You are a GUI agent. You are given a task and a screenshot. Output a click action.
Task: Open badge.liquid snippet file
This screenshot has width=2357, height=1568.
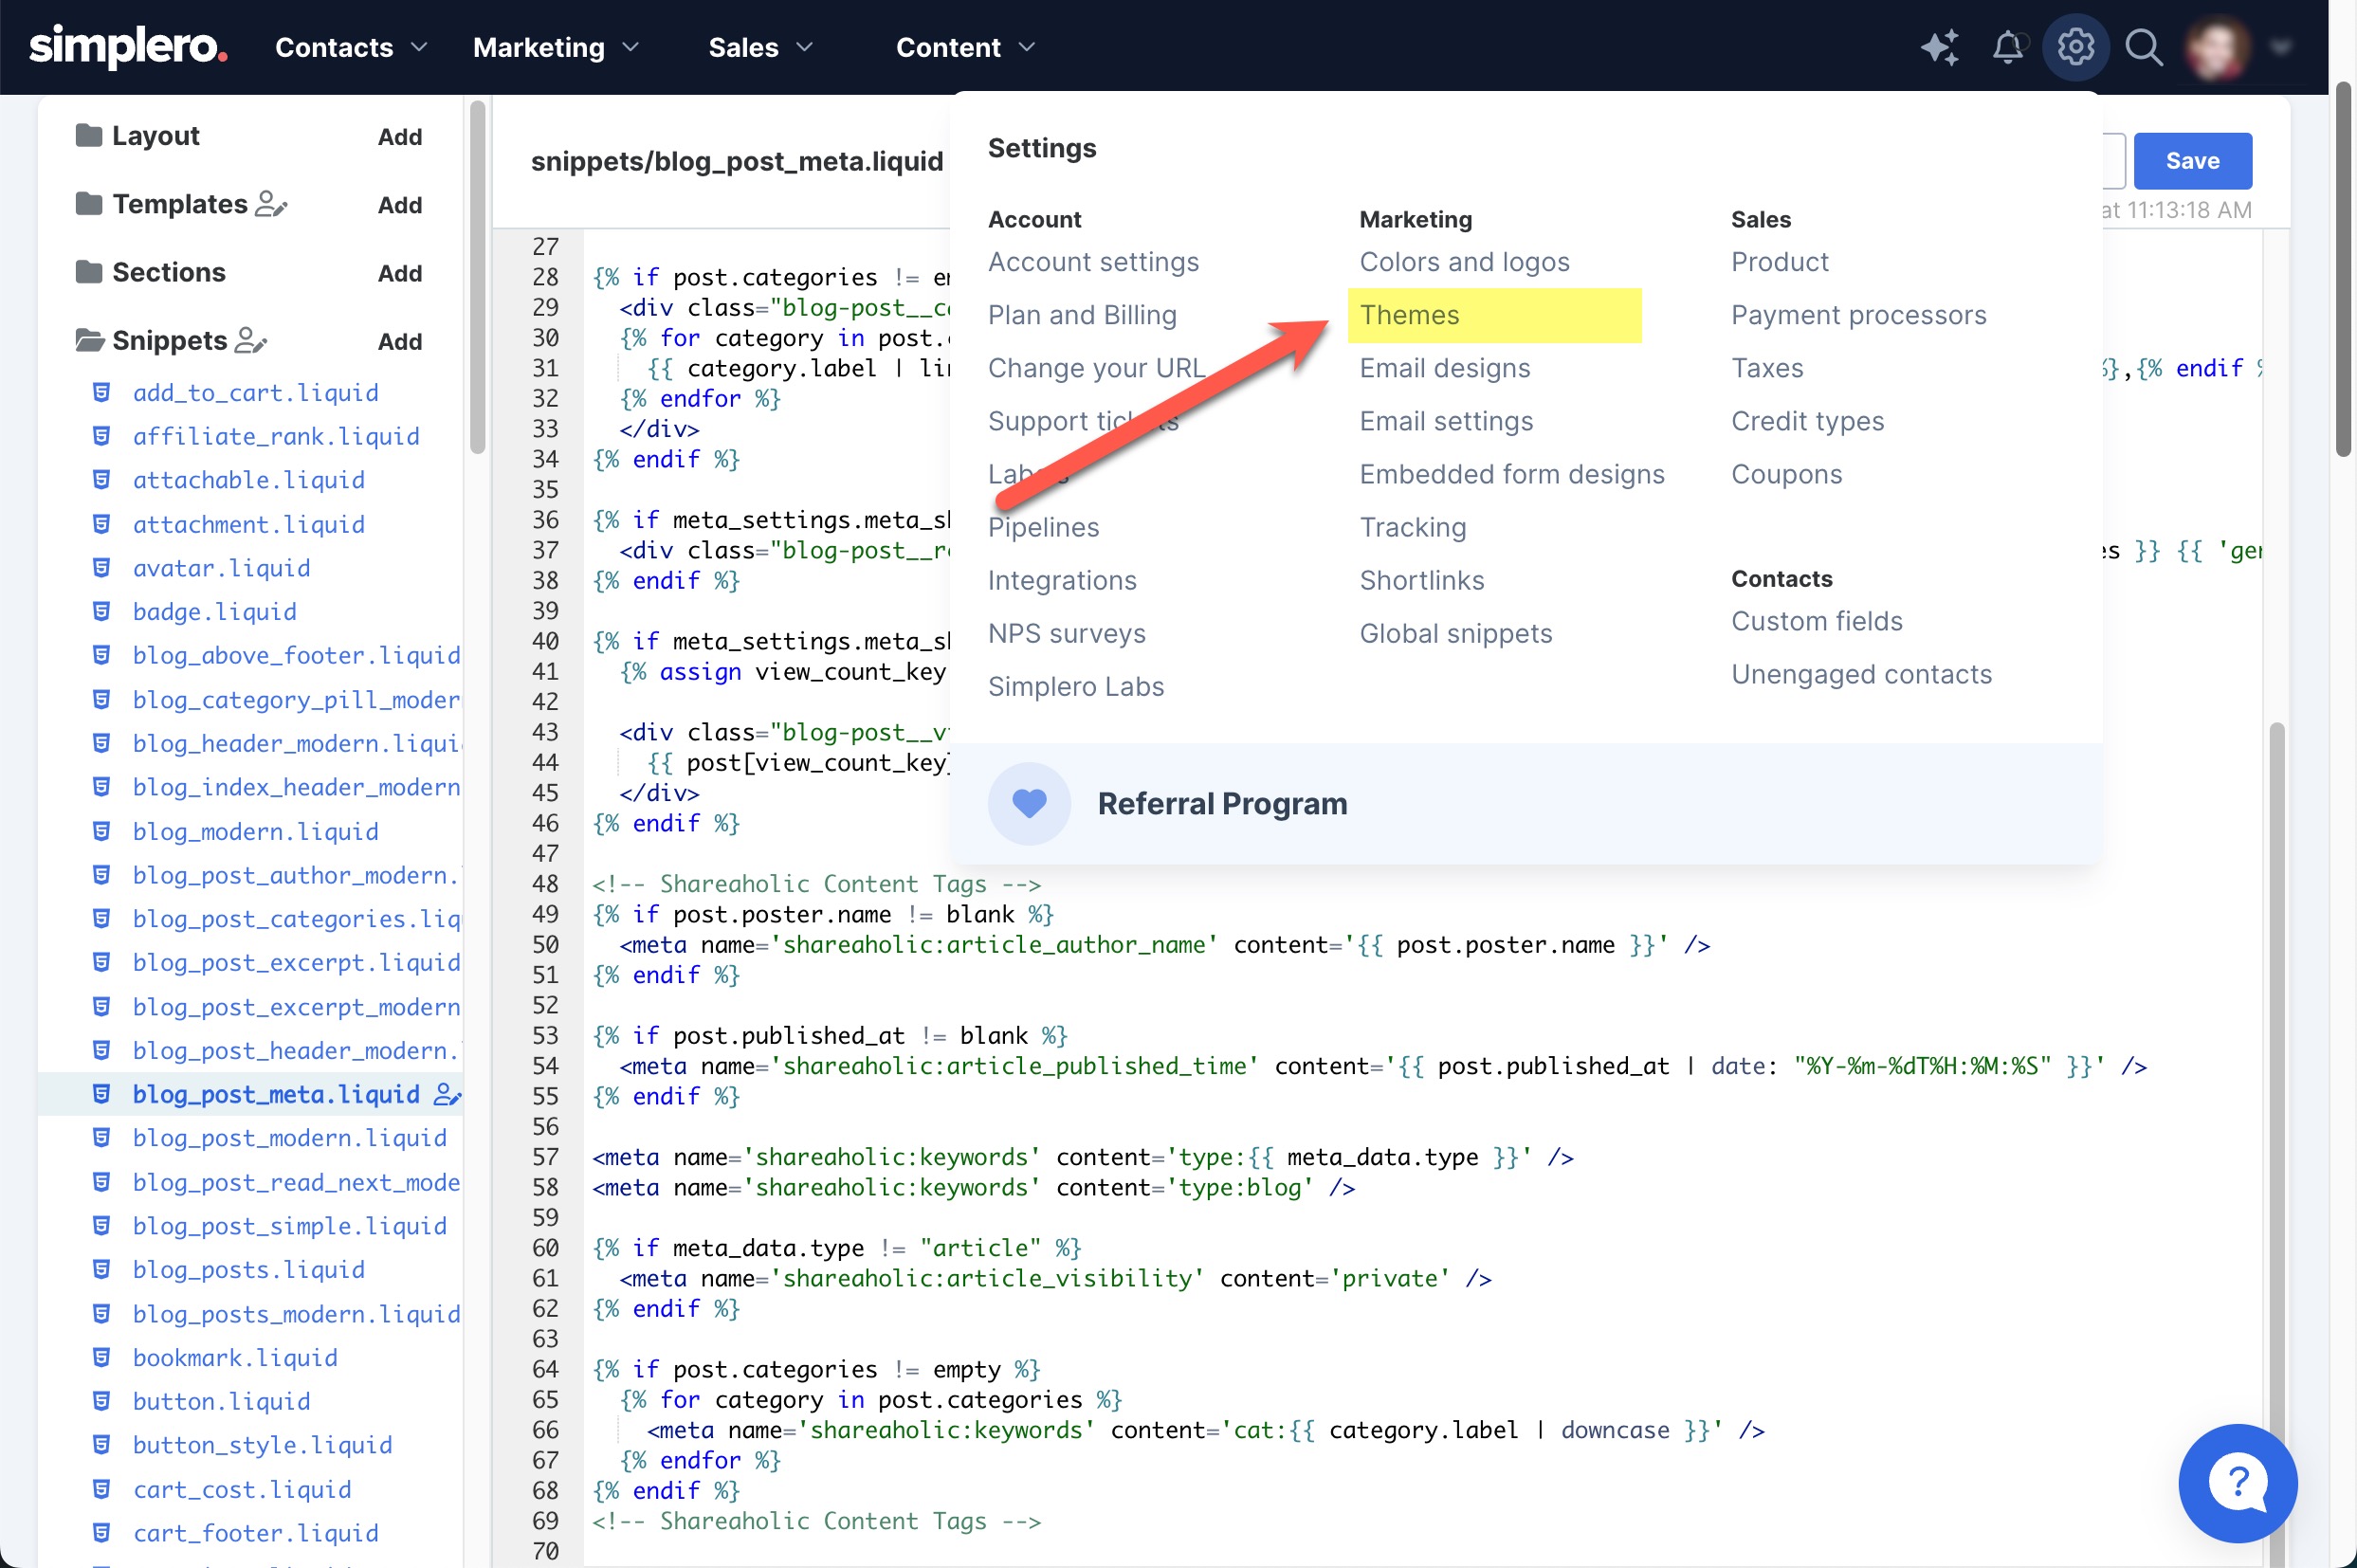coord(214,611)
